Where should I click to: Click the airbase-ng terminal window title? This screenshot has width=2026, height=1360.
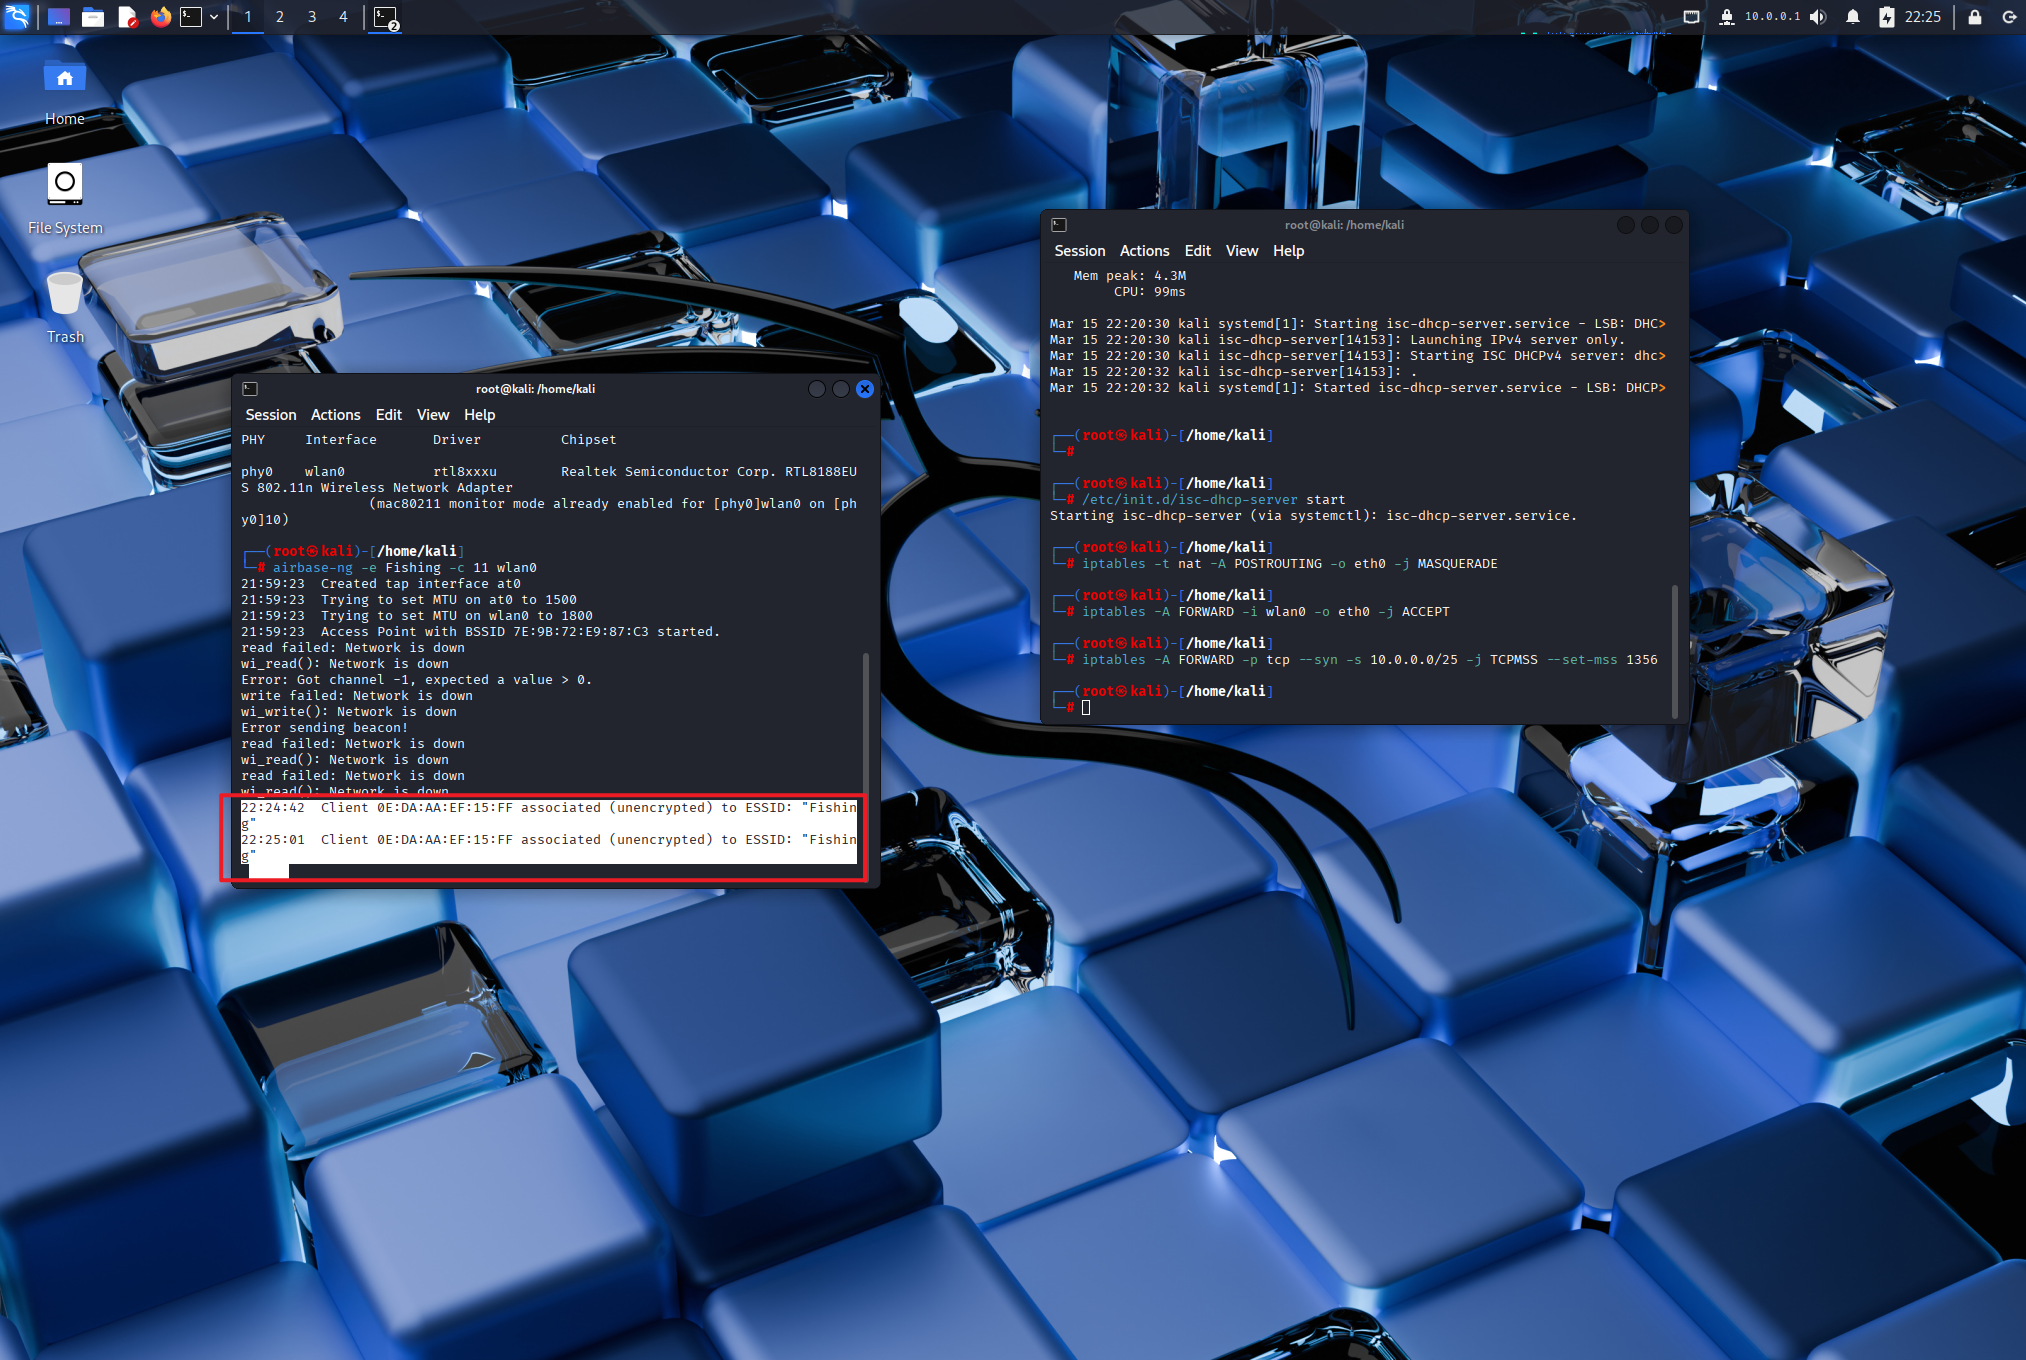point(535,389)
